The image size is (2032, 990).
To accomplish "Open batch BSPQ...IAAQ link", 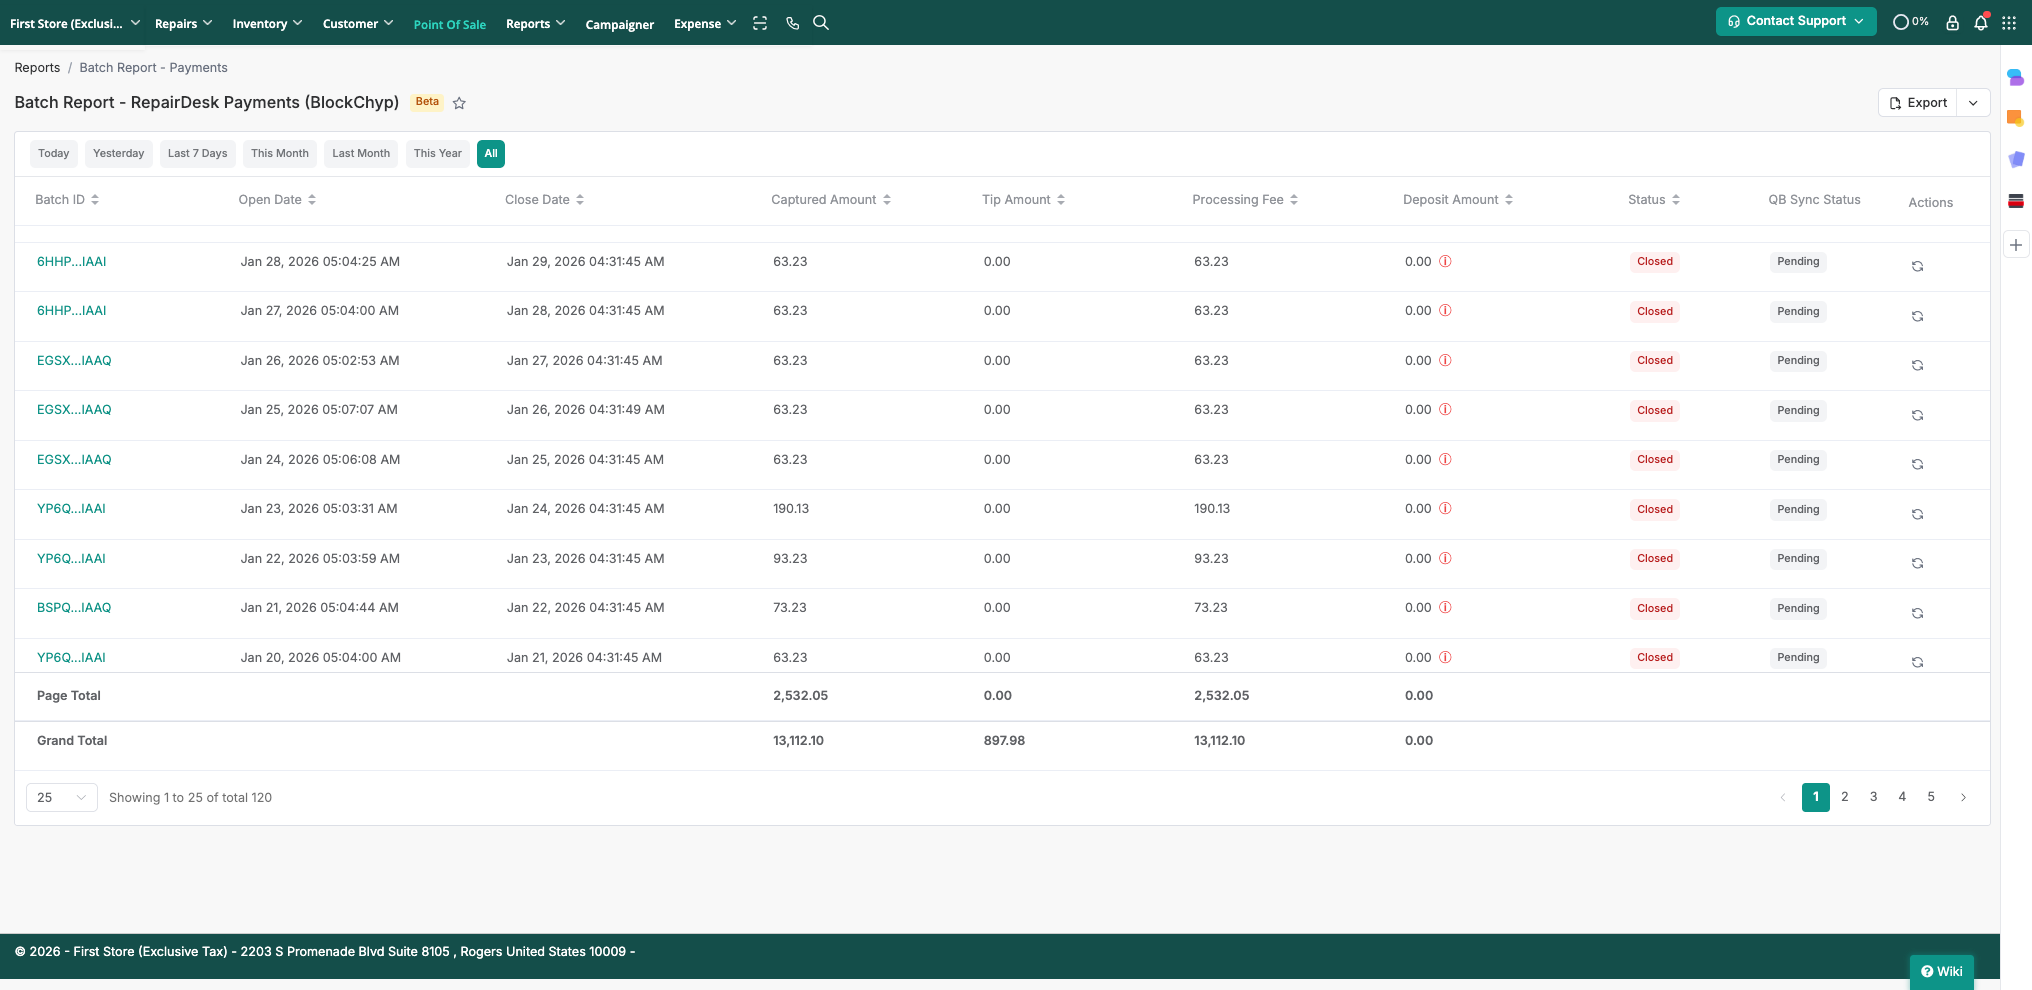I will (74, 608).
